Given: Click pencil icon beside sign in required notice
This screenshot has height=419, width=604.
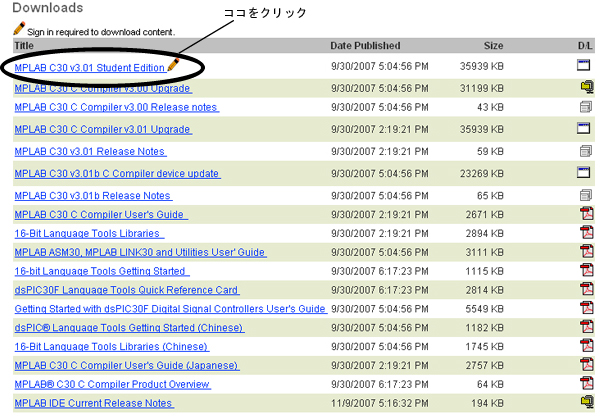Looking at the screenshot, I should click(19, 28).
